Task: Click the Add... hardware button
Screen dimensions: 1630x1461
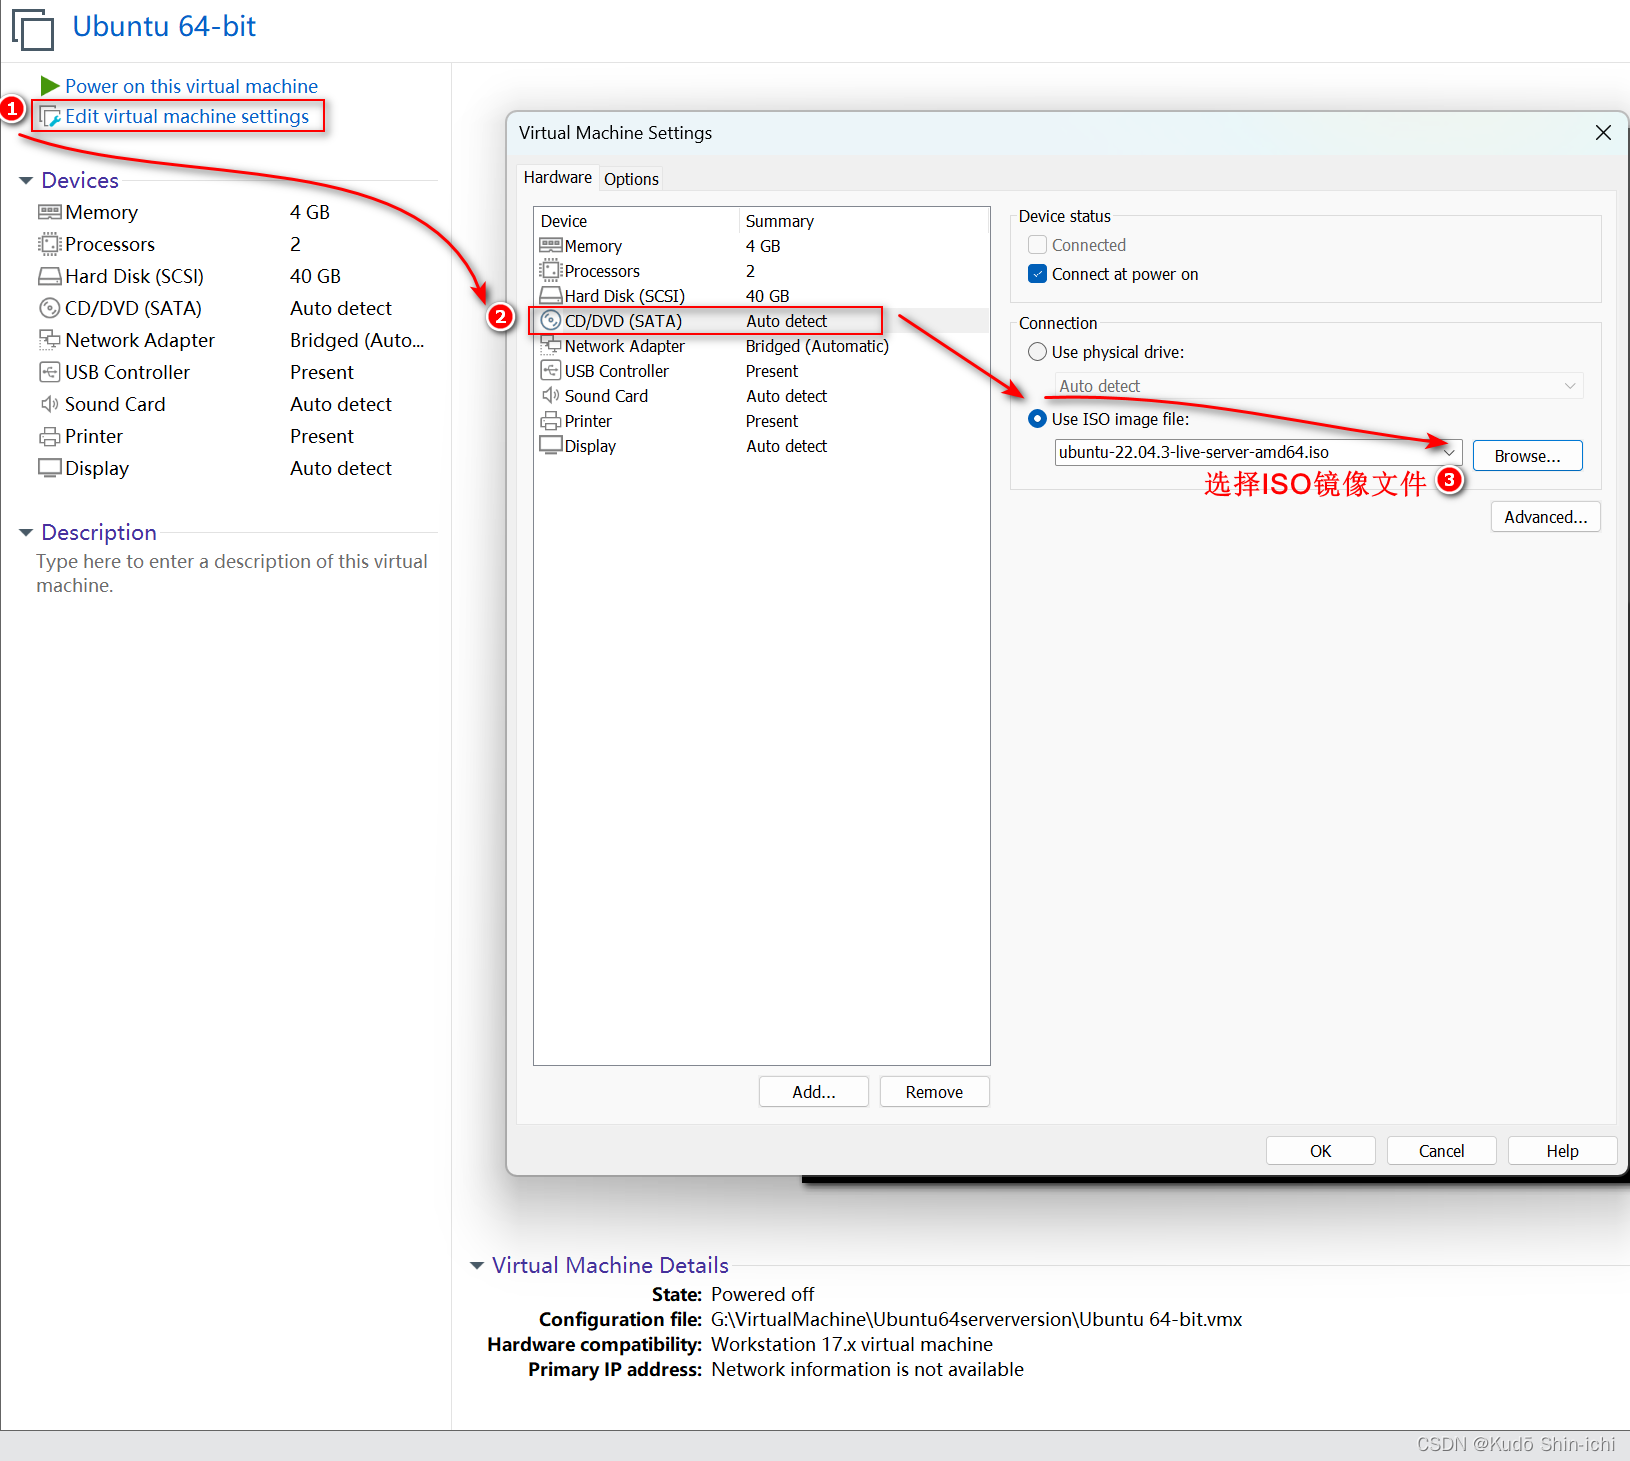Action: coord(814,1092)
